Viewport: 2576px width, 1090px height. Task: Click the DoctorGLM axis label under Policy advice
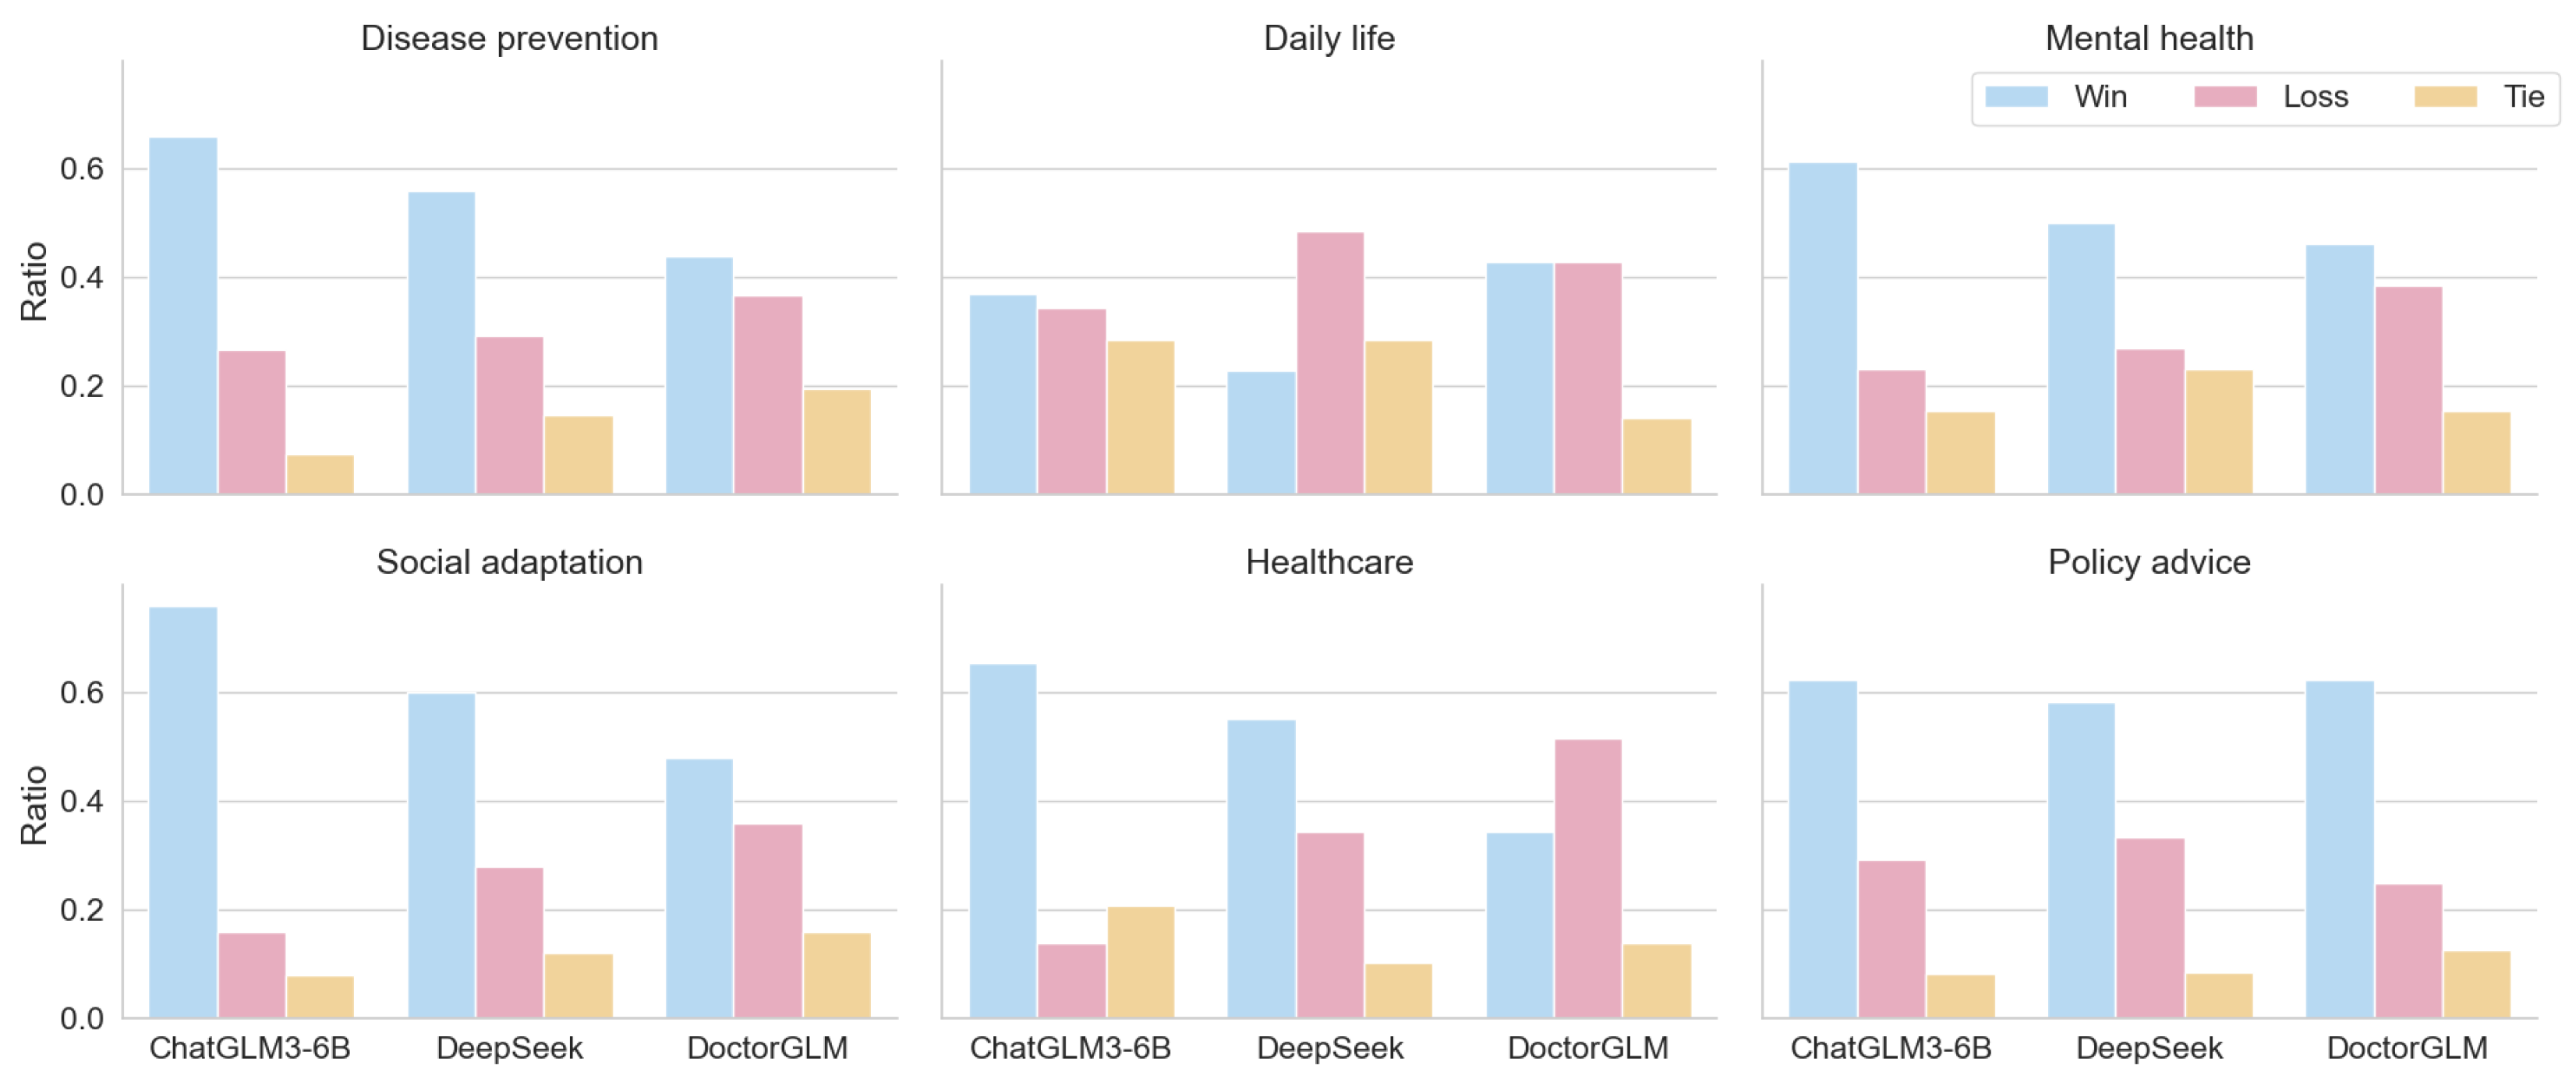pos(2407,1048)
